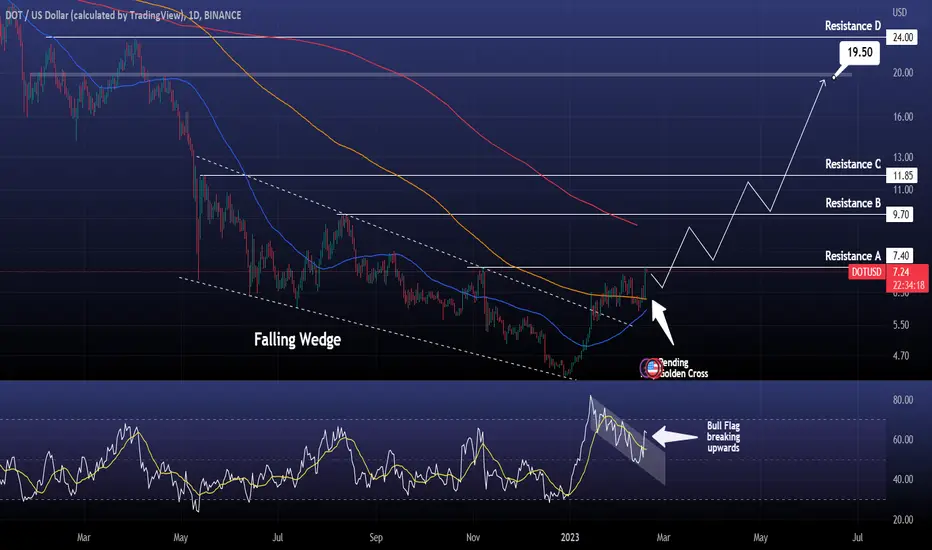Click the Resistance C label
Screen dimensions: 932x550
(852, 164)
